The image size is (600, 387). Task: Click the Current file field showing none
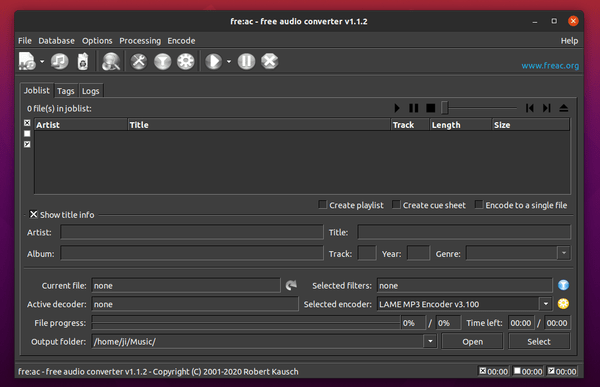coord(186,286)
